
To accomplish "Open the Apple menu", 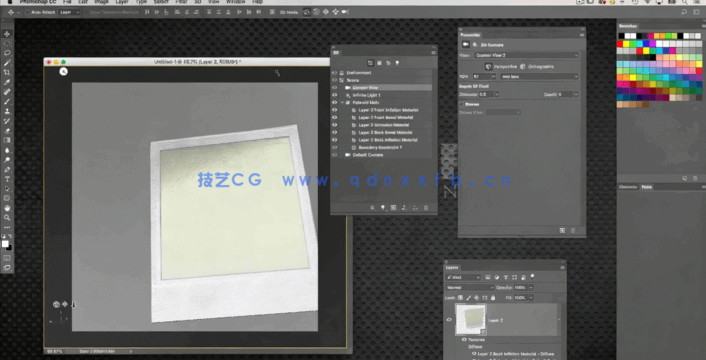I will pos(10,2).
